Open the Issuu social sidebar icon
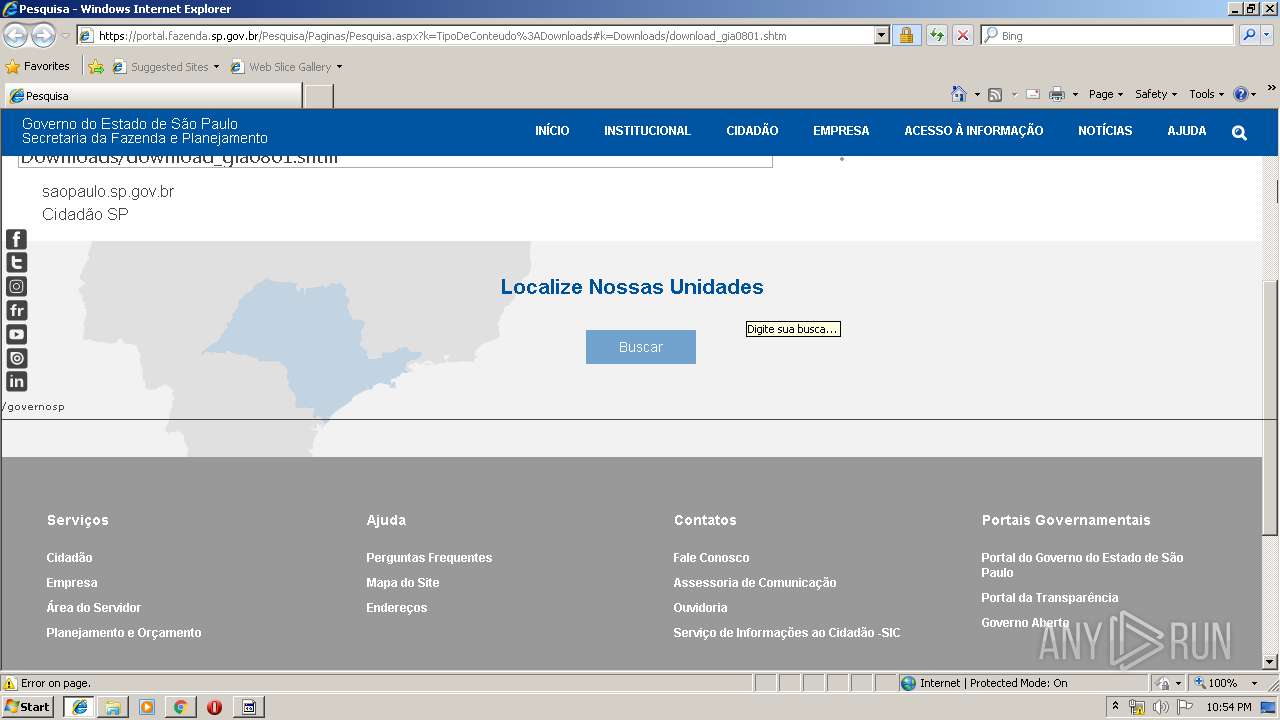The height and width of the screenshot is (720, 1280). click(16, 358)
